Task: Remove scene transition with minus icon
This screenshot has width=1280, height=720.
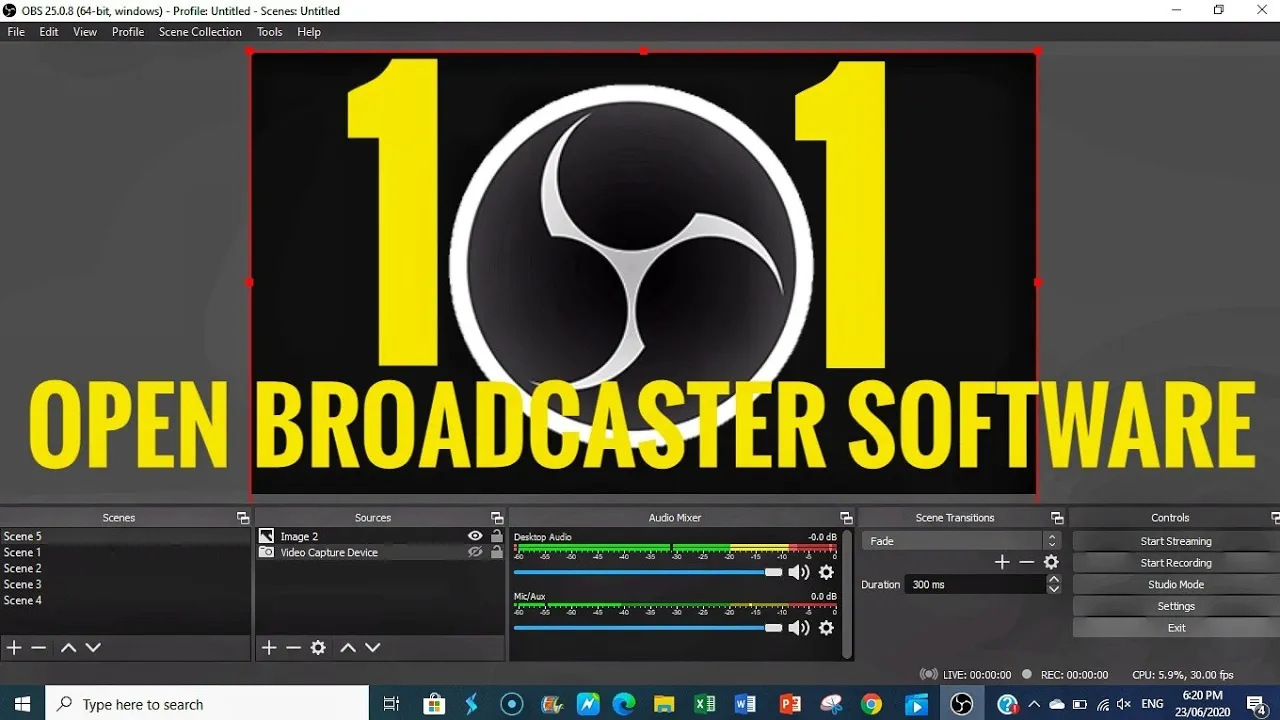Action: click(x=1026, y=562)
